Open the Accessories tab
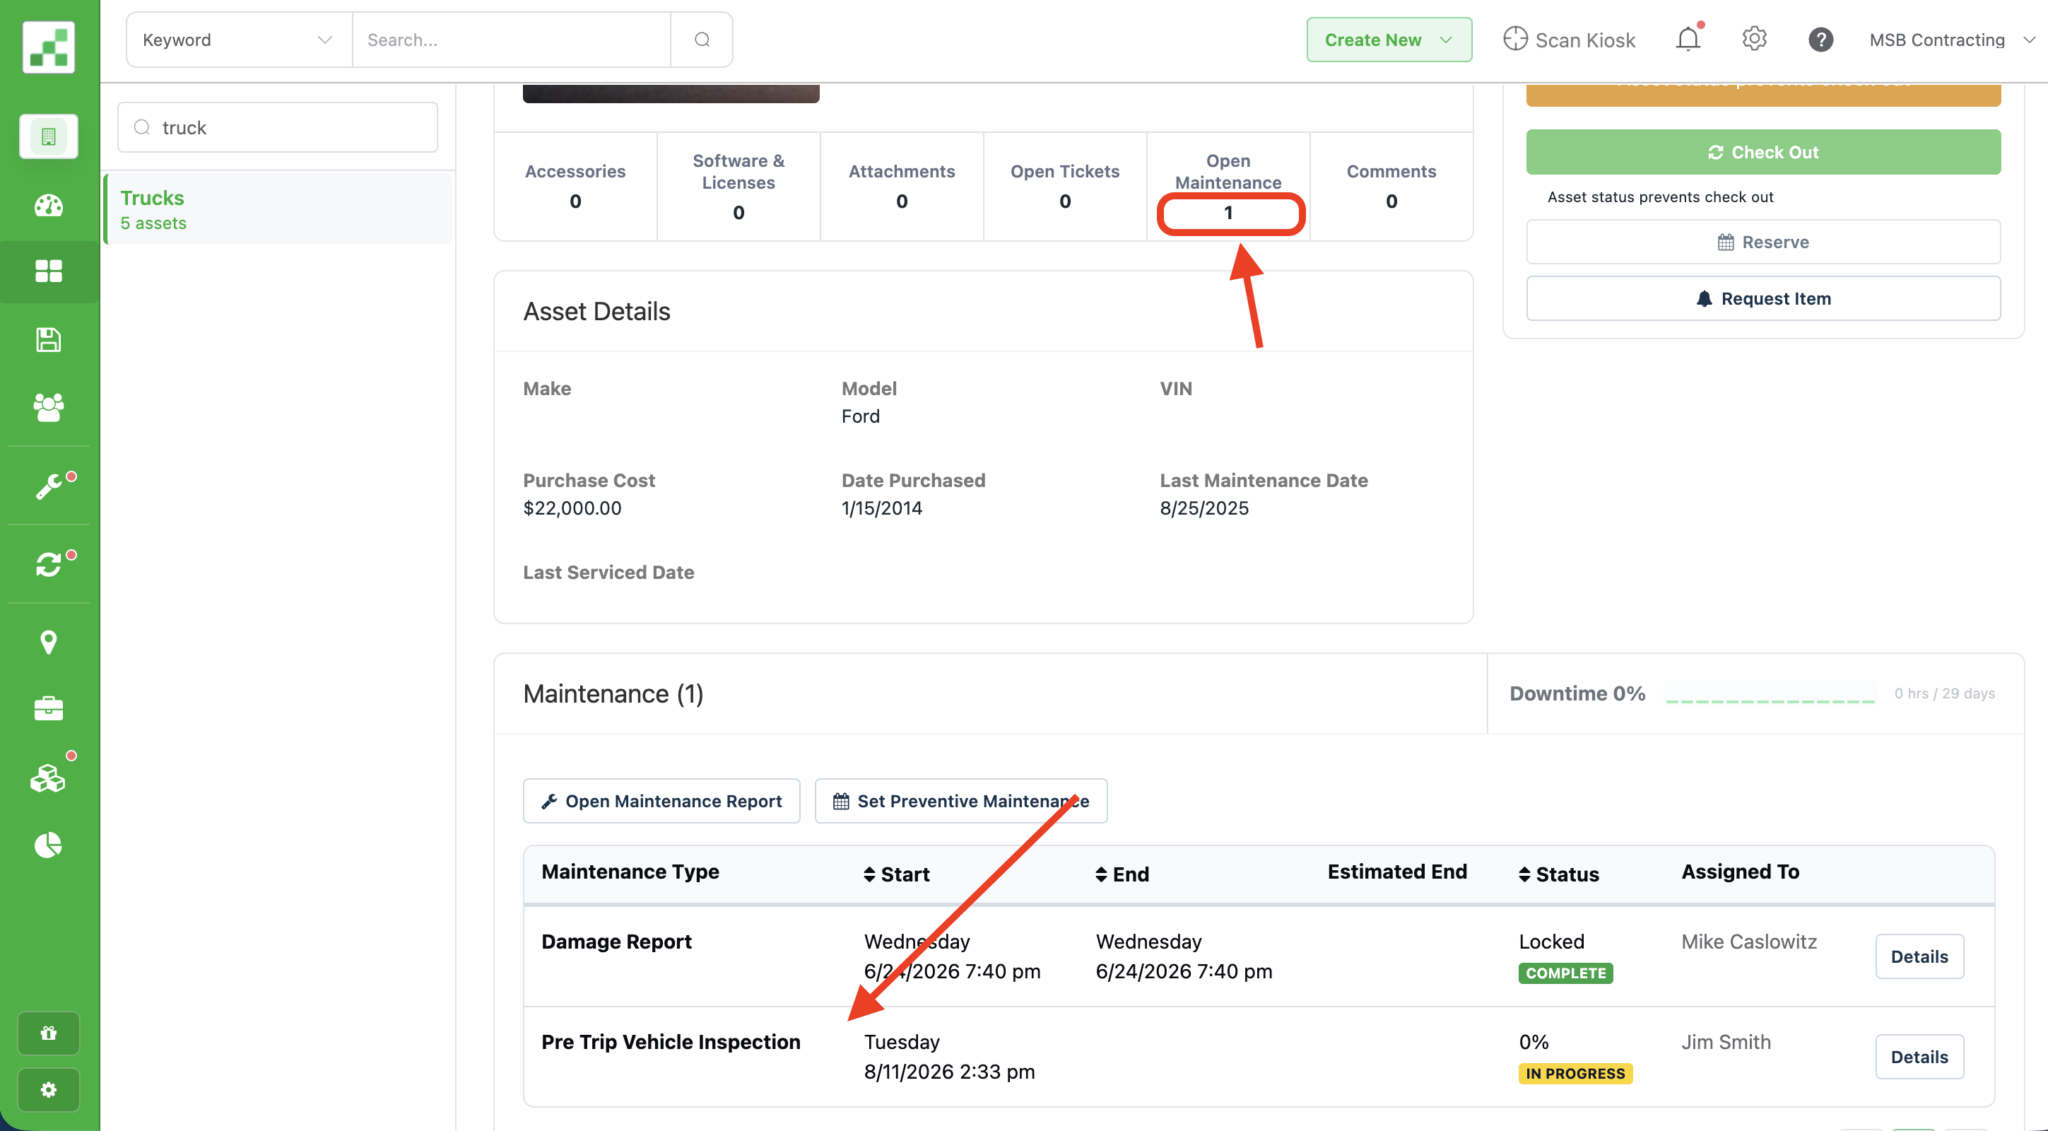This screenshot has height=1131, width=2048. pos(575,186)
